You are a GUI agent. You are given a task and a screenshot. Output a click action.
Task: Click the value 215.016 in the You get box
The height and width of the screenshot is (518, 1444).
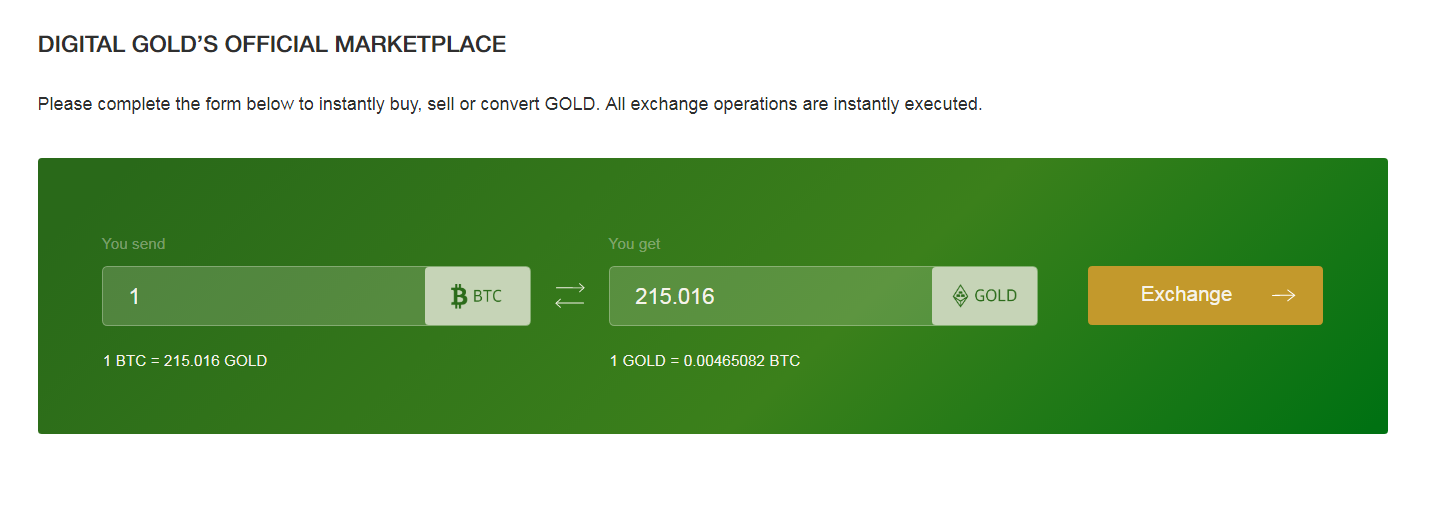tap(675, 297)
